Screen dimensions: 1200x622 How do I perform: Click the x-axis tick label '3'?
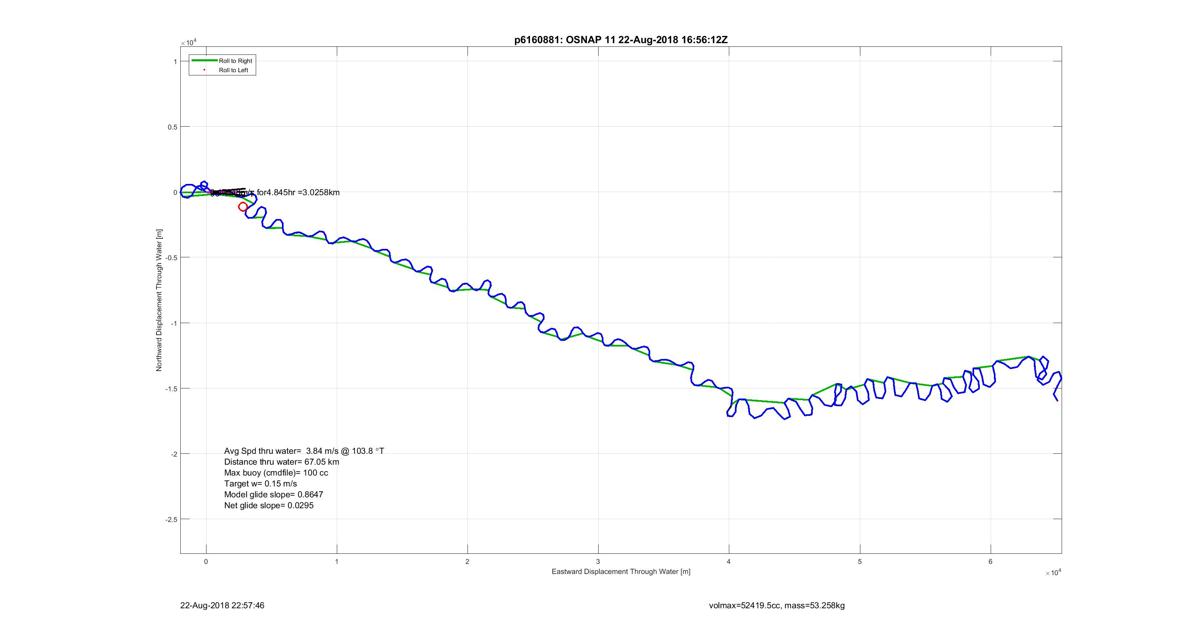598,561
